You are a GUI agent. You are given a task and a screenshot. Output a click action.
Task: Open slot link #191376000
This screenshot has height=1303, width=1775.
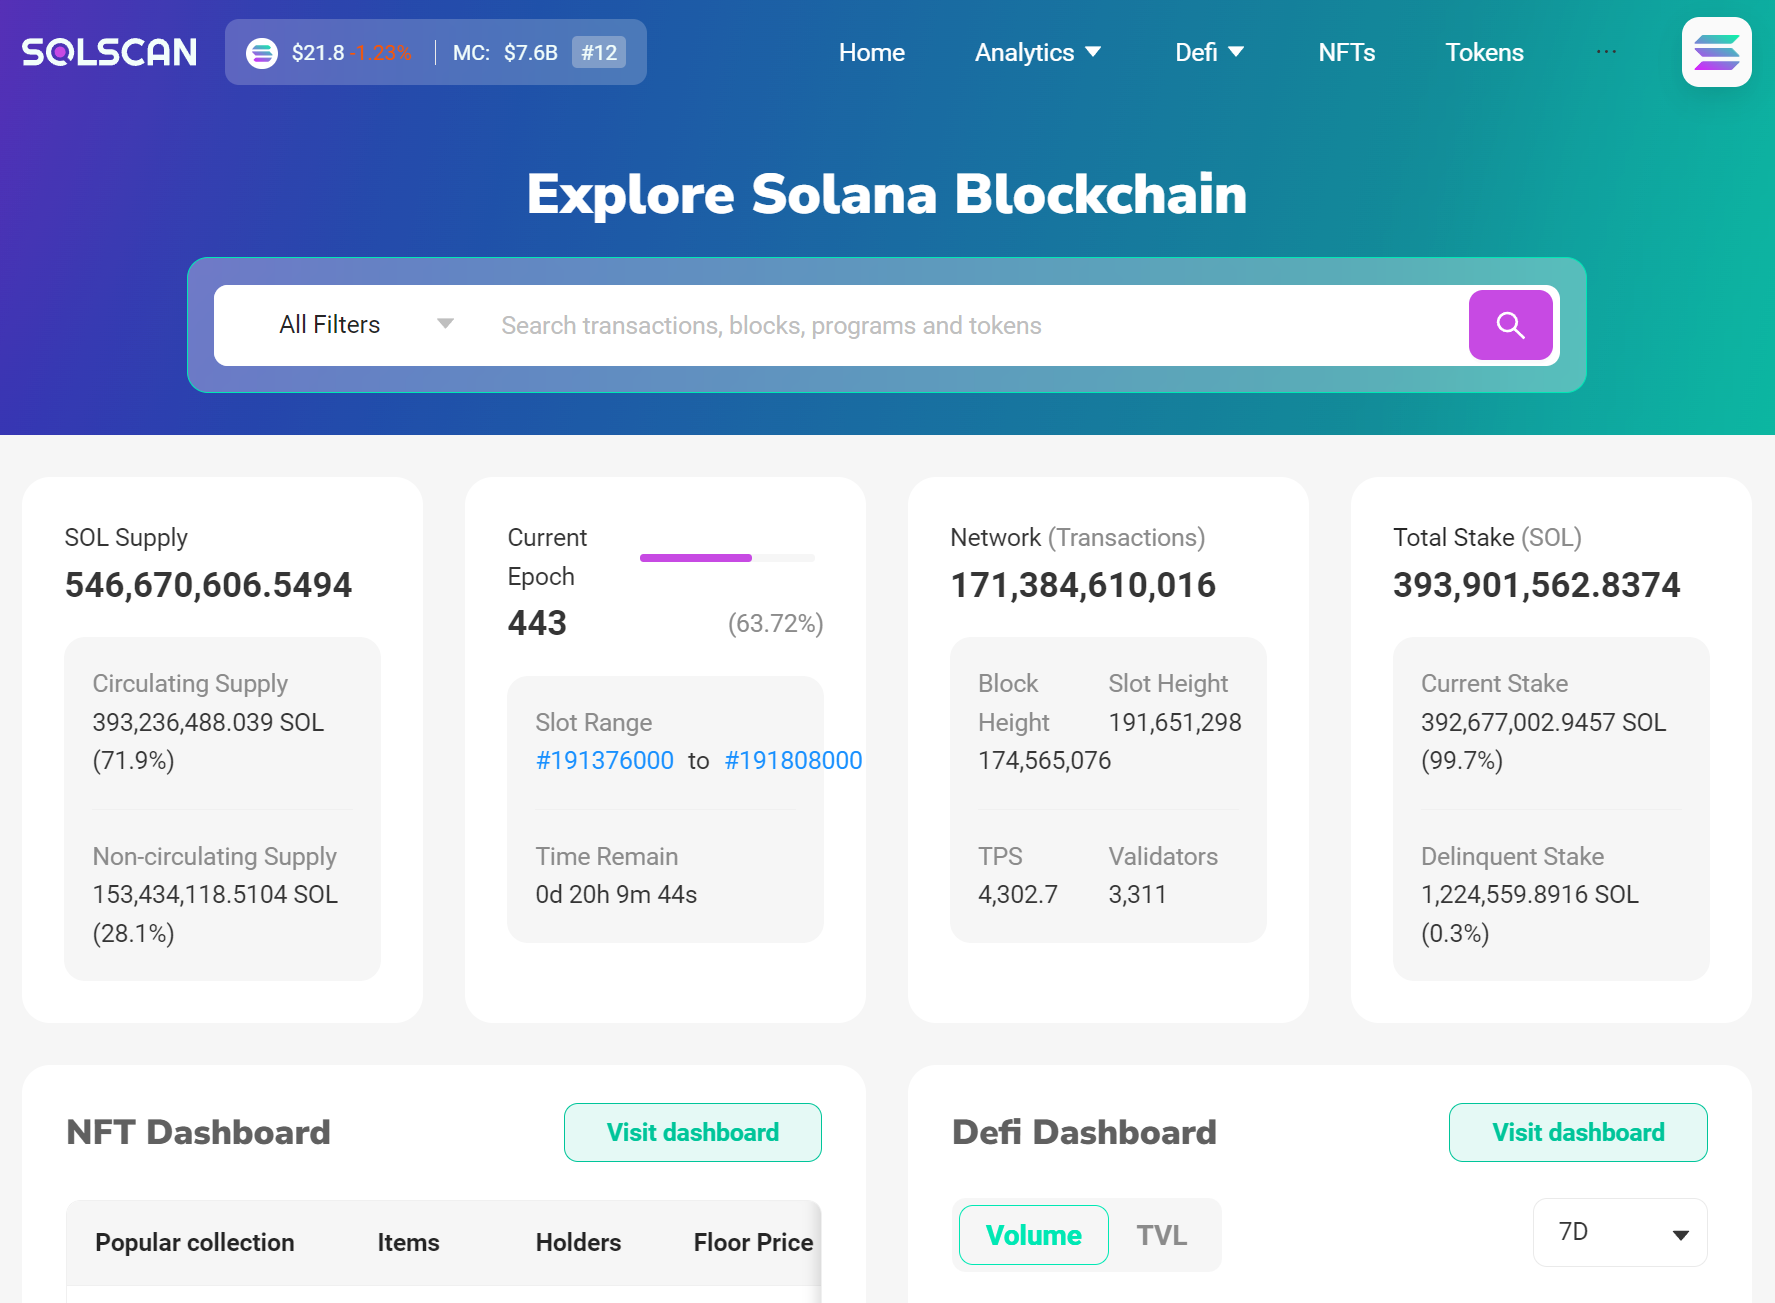coord(605,760)
